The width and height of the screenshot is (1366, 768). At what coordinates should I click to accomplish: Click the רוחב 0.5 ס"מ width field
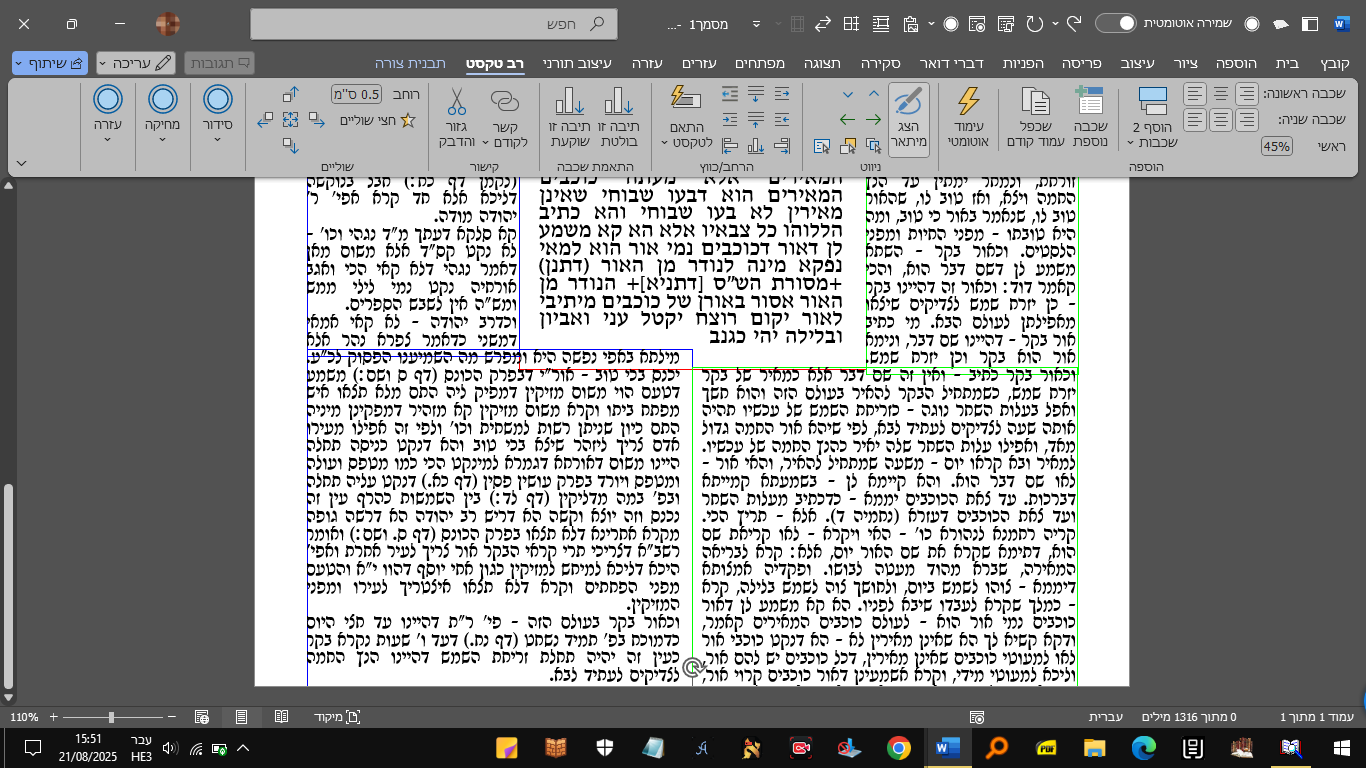pyautogui.click(x=356, y=95)
